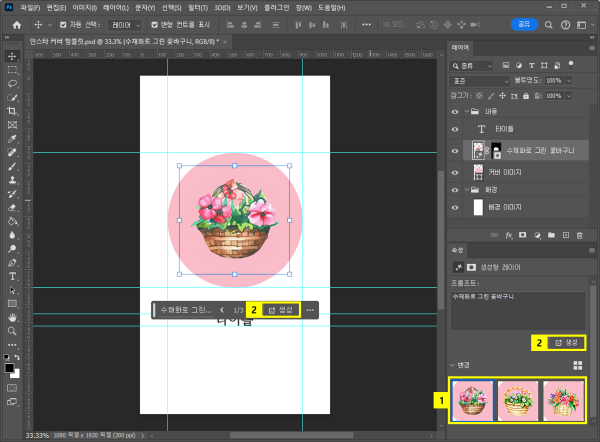
Task: Select the Paint Bucket tool
Action: click(x=12, y=221)
